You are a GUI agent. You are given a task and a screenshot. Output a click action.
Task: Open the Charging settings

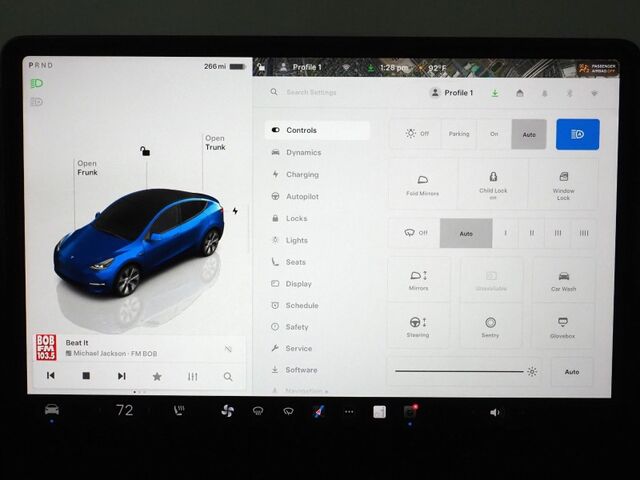pos(296,174)
